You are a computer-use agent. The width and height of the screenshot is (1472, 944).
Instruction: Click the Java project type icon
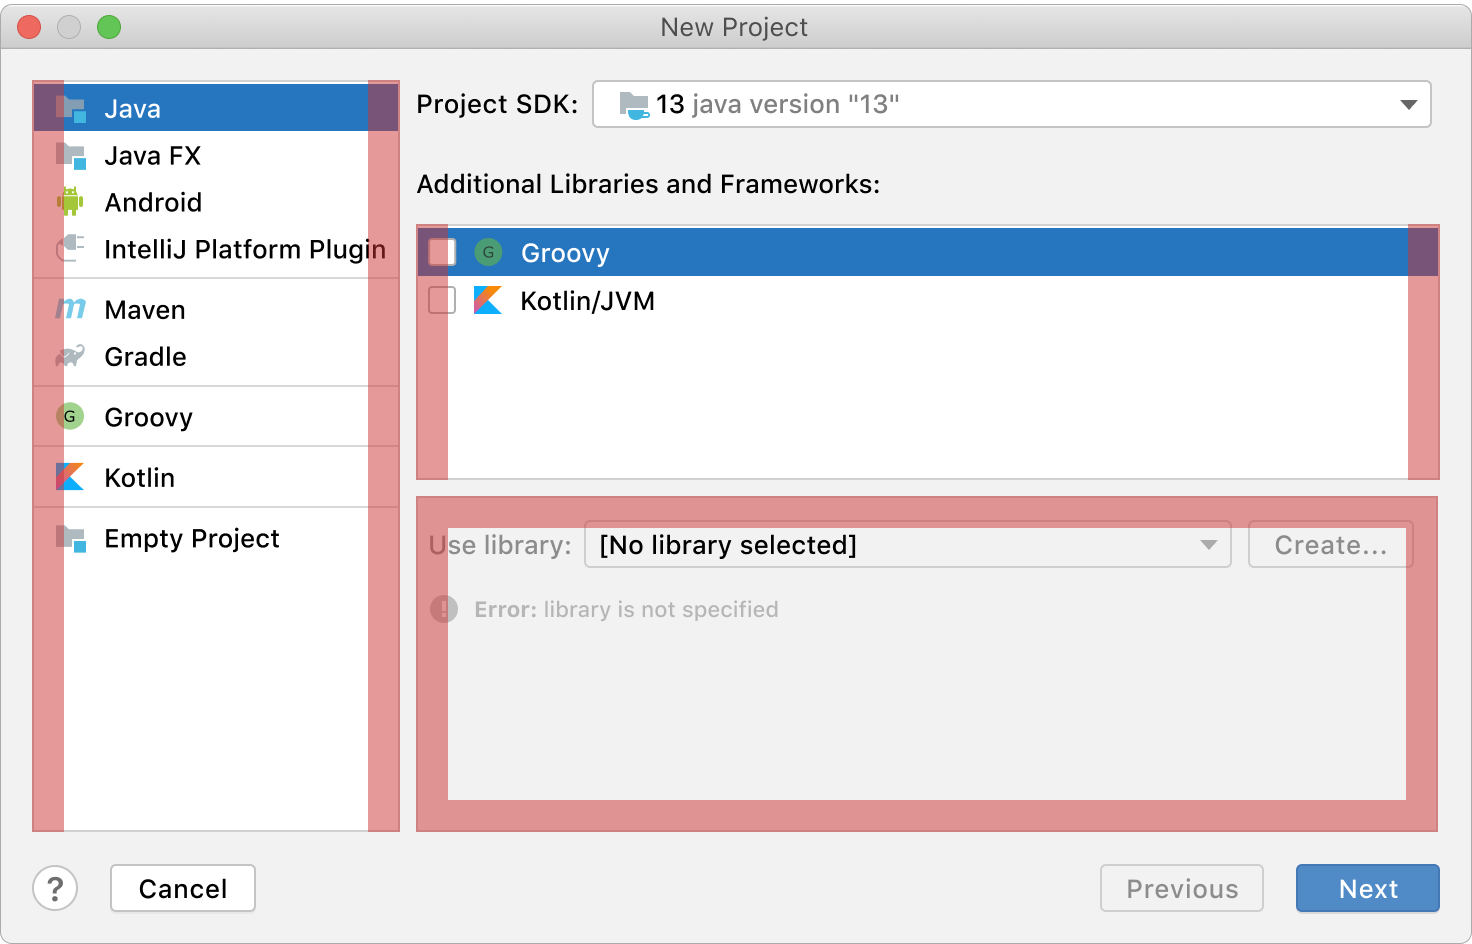tap(71, 108)
